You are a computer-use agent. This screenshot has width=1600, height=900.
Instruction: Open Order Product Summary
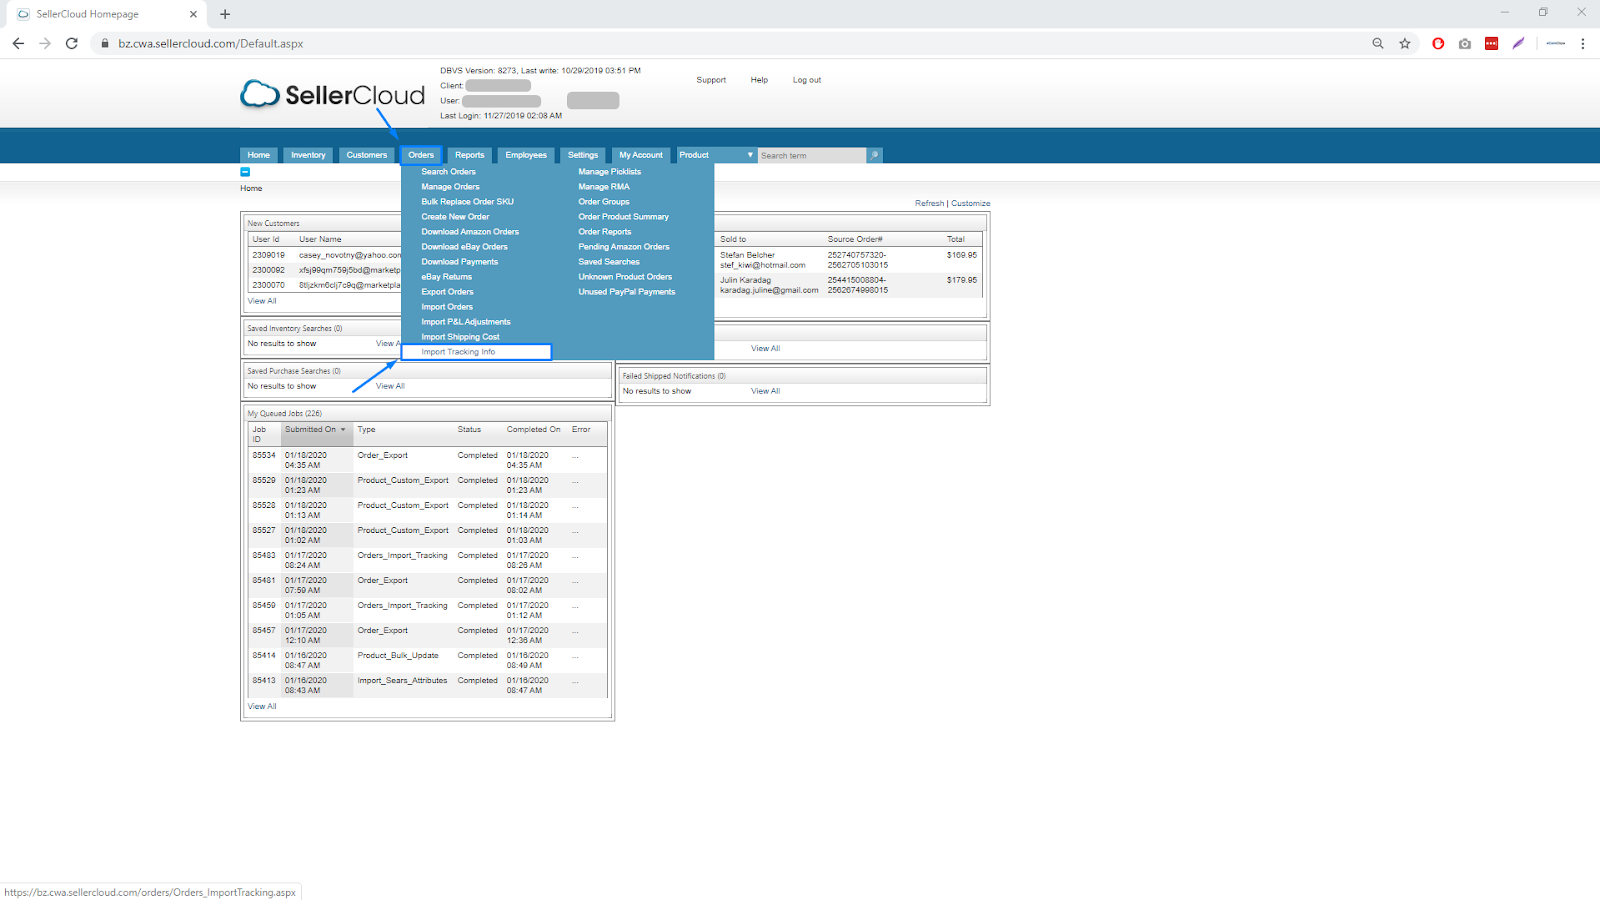point(623,217)
